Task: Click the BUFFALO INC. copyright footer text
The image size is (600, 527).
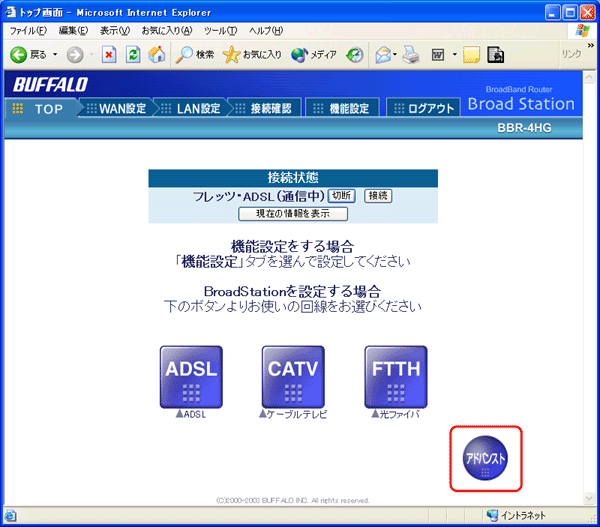Action: point(293,500)
